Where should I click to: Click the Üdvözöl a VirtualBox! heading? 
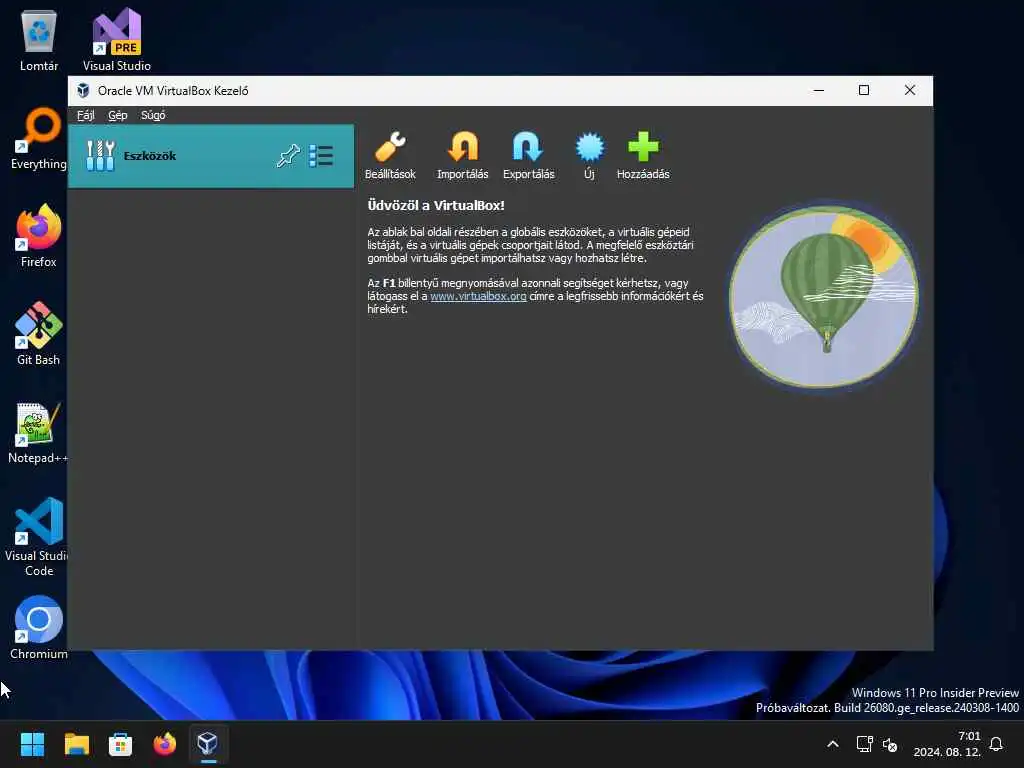pyautogui.click(x=436, y=205)
